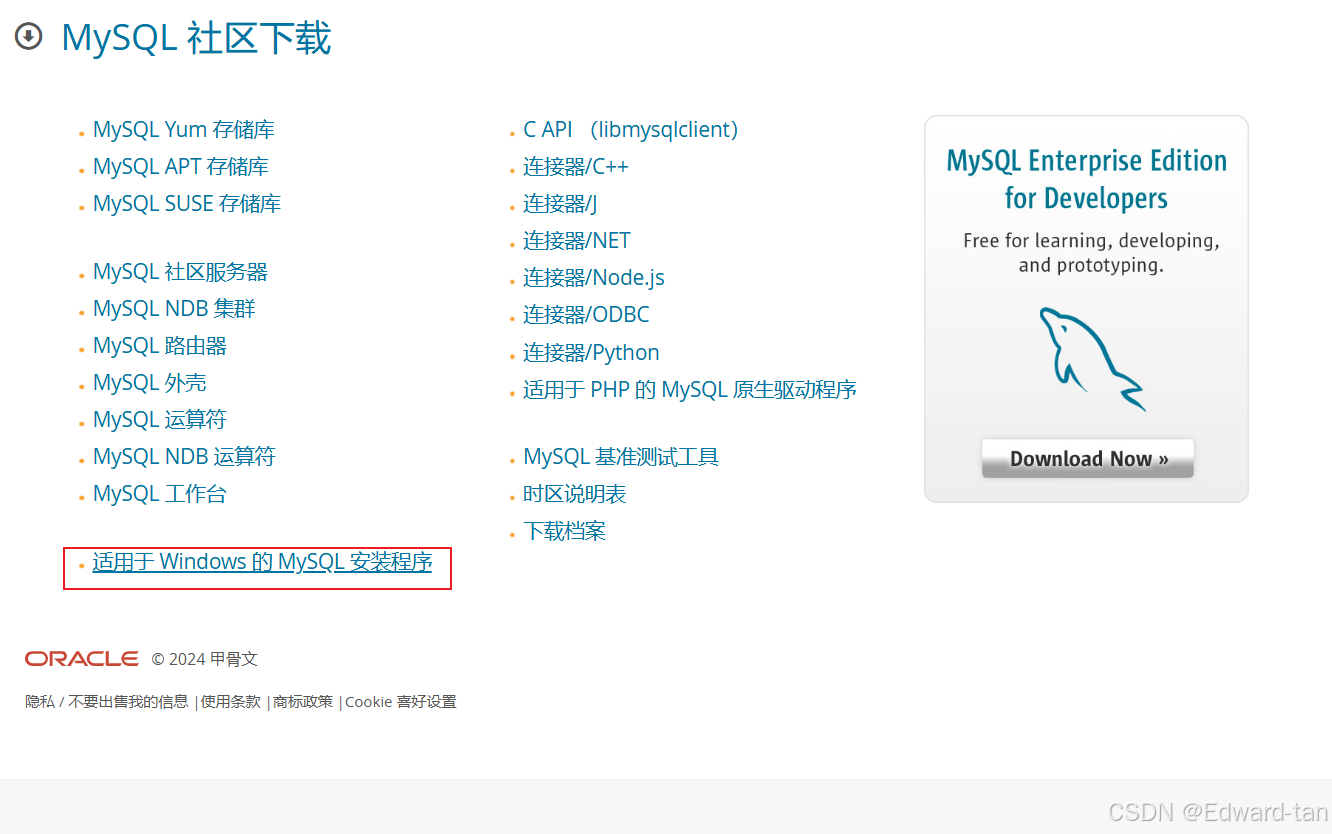The image size is (1332, 834).
Task: Open the C API (libmysqlclient) link
Action: [631, 130]
